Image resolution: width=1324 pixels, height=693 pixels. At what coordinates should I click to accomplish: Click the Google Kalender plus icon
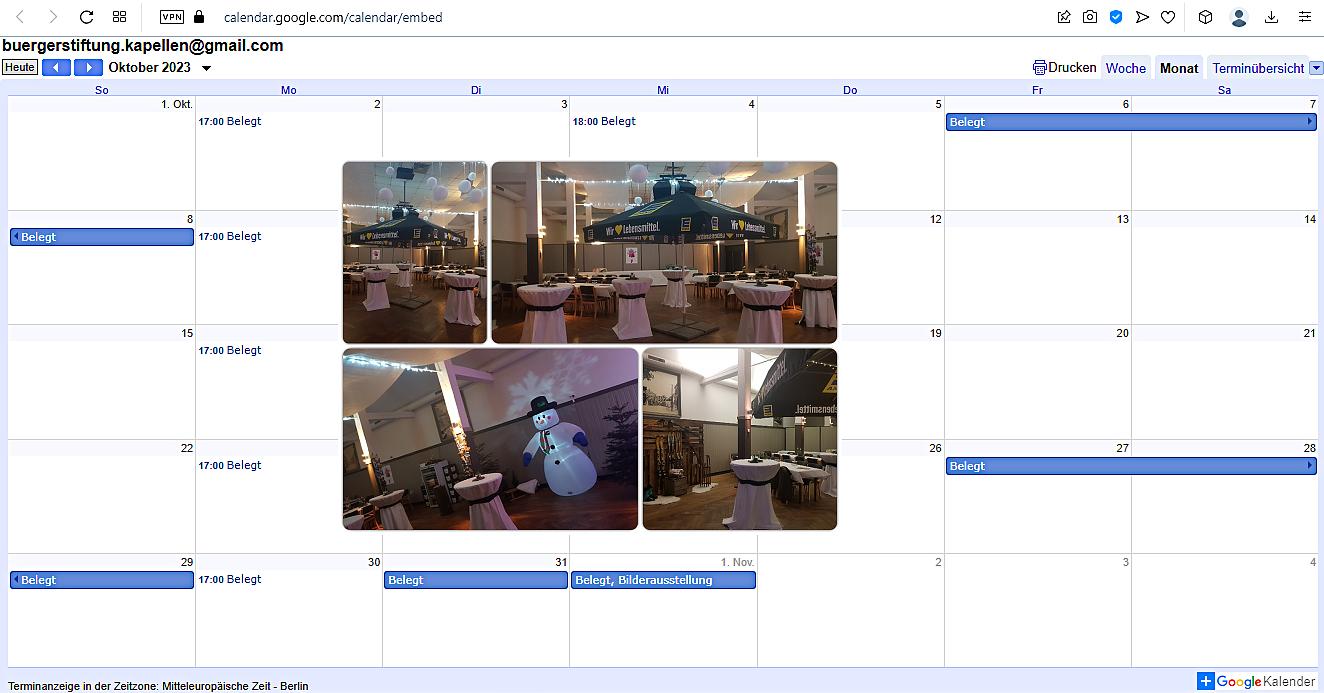pos(1208,680)
